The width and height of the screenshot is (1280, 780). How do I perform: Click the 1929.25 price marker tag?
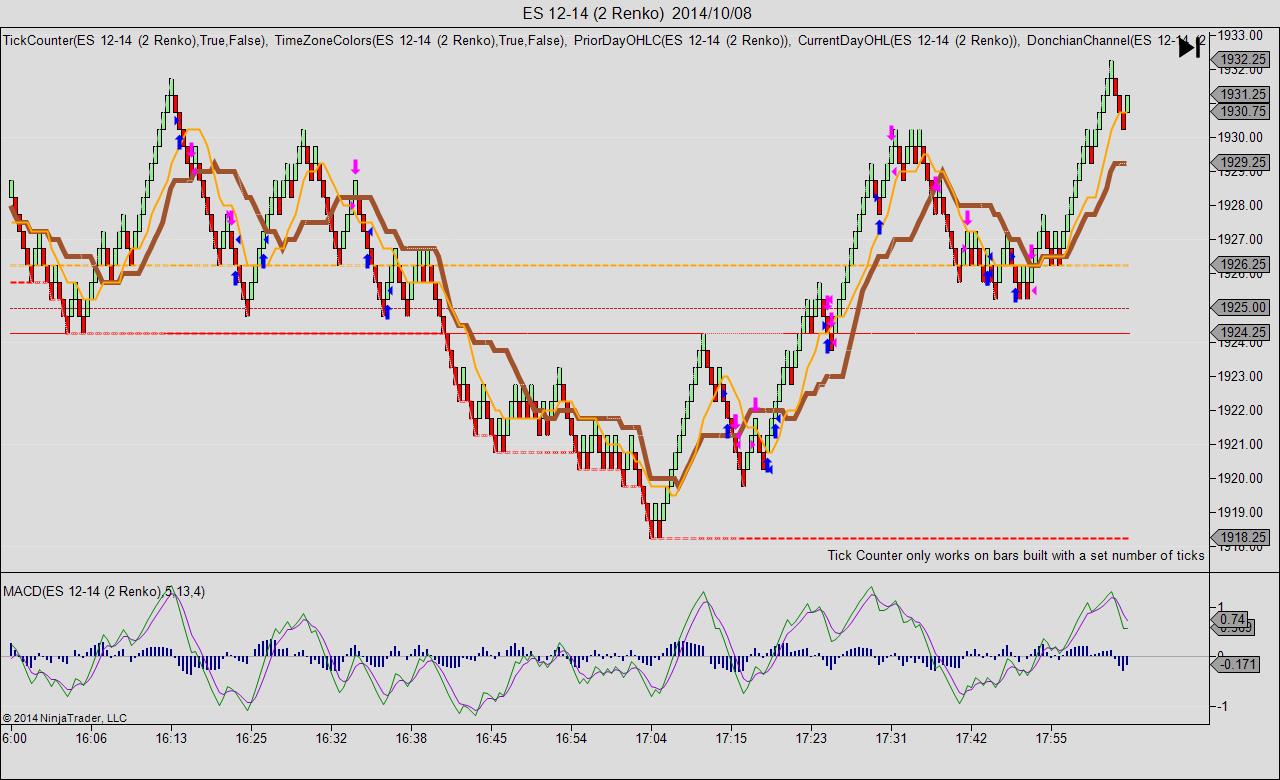pos(1243,162)
